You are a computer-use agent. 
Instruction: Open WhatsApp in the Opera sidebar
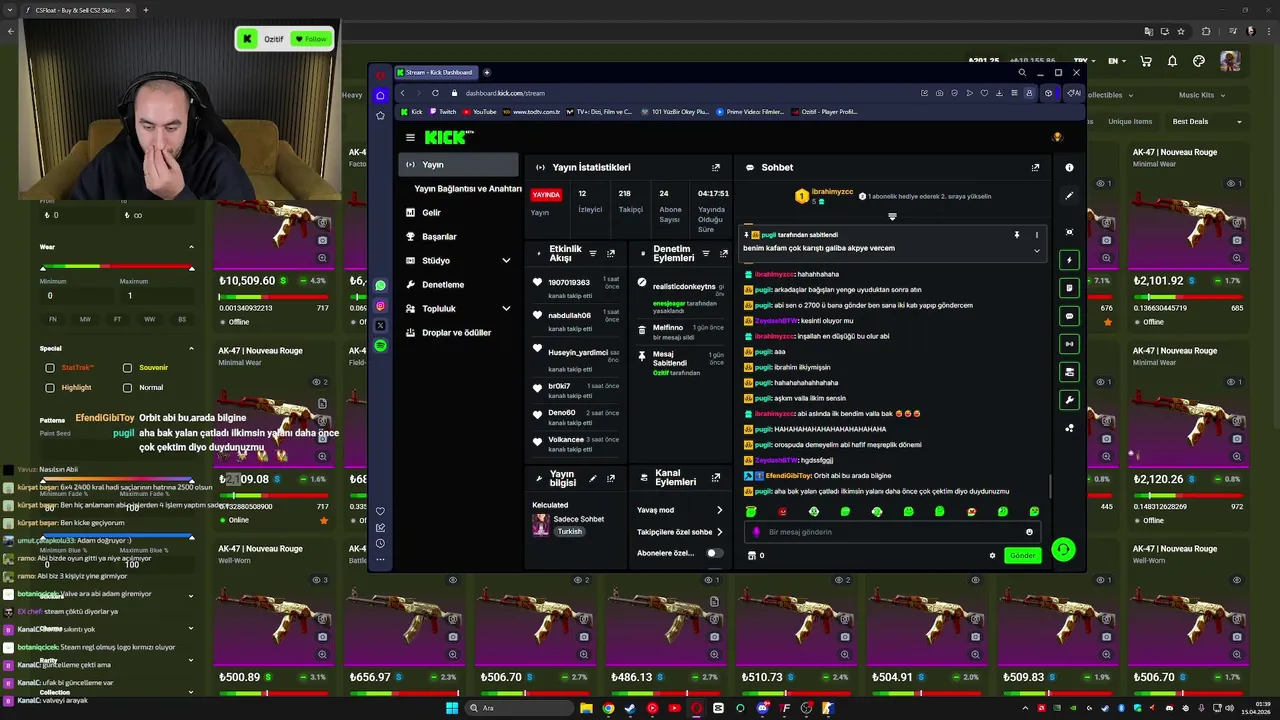[x=380, y=286]
